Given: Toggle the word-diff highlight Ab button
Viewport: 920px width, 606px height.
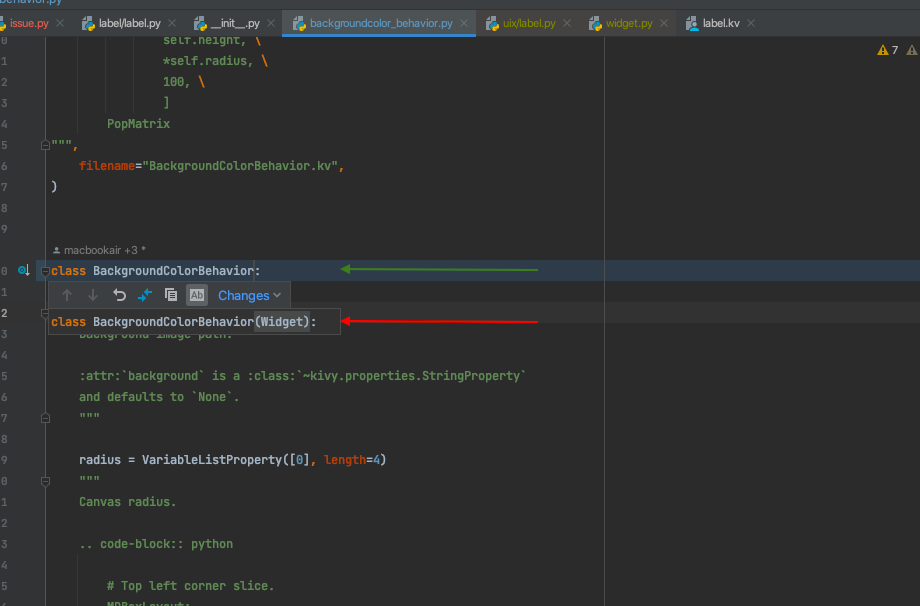Looking at the screenshot, I should (197, 295).
